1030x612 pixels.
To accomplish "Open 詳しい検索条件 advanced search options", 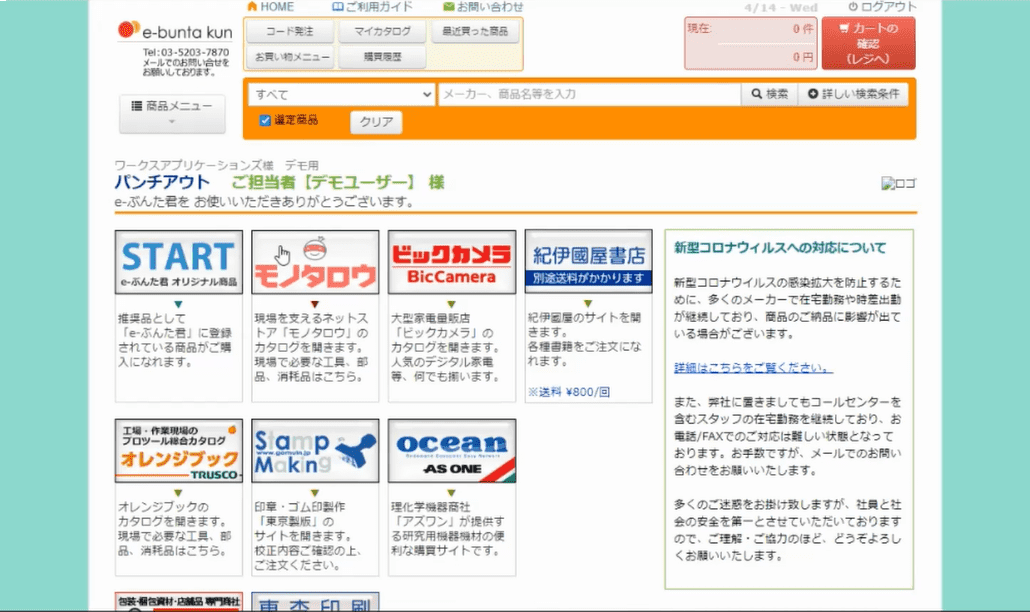I will click(x=853, y=94).
